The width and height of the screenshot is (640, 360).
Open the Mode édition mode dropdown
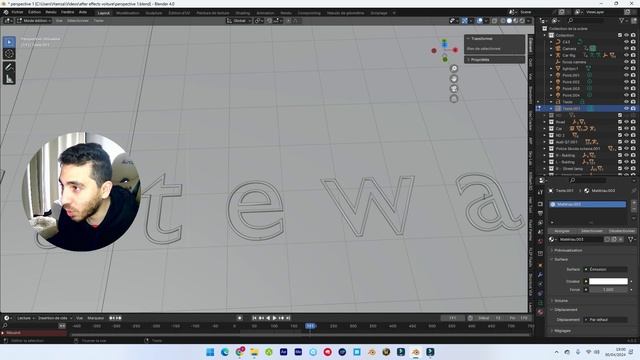[34, 20]
